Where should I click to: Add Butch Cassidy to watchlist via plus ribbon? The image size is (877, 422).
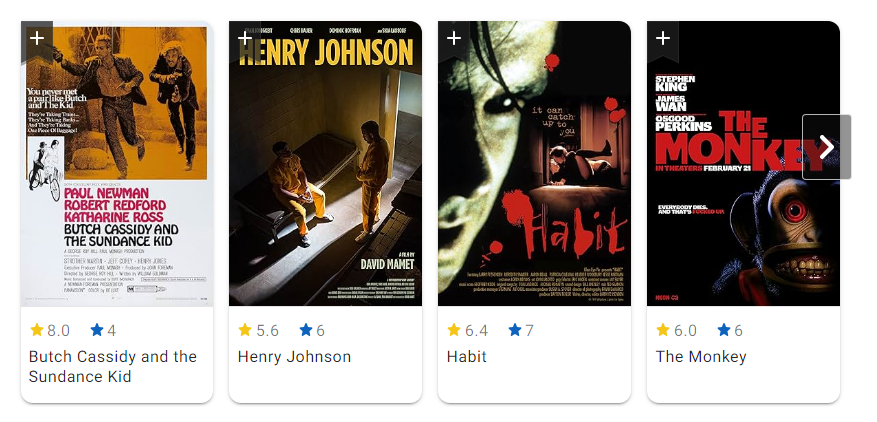pos(37,39)
